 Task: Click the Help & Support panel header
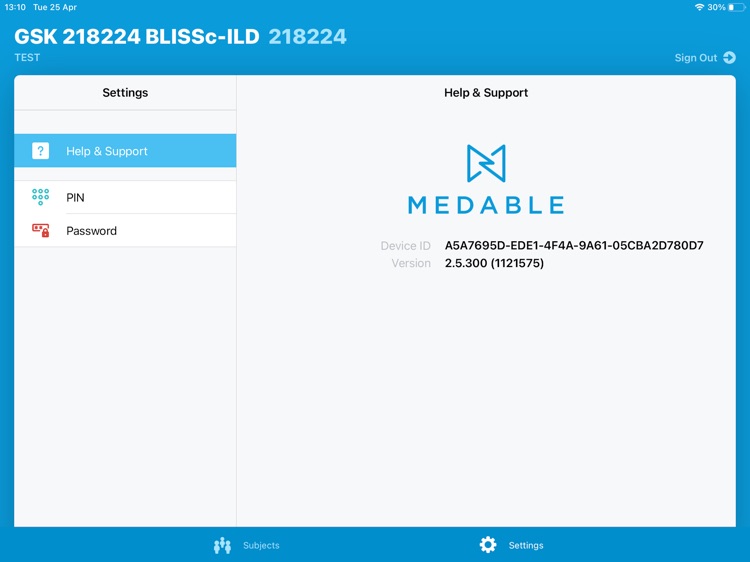[486, 92]
